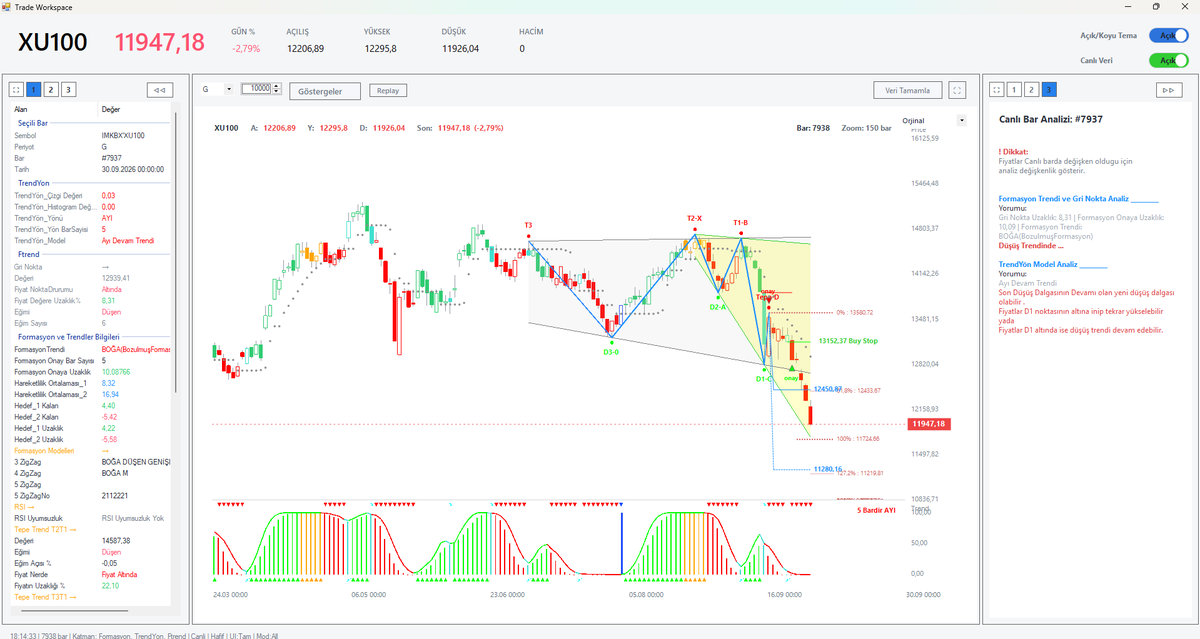Image resolution: width=1200 pixels, height=639 pixels.
Task: Select the Hedef_2 Uzaklık row
Action: tap(91, 439)
